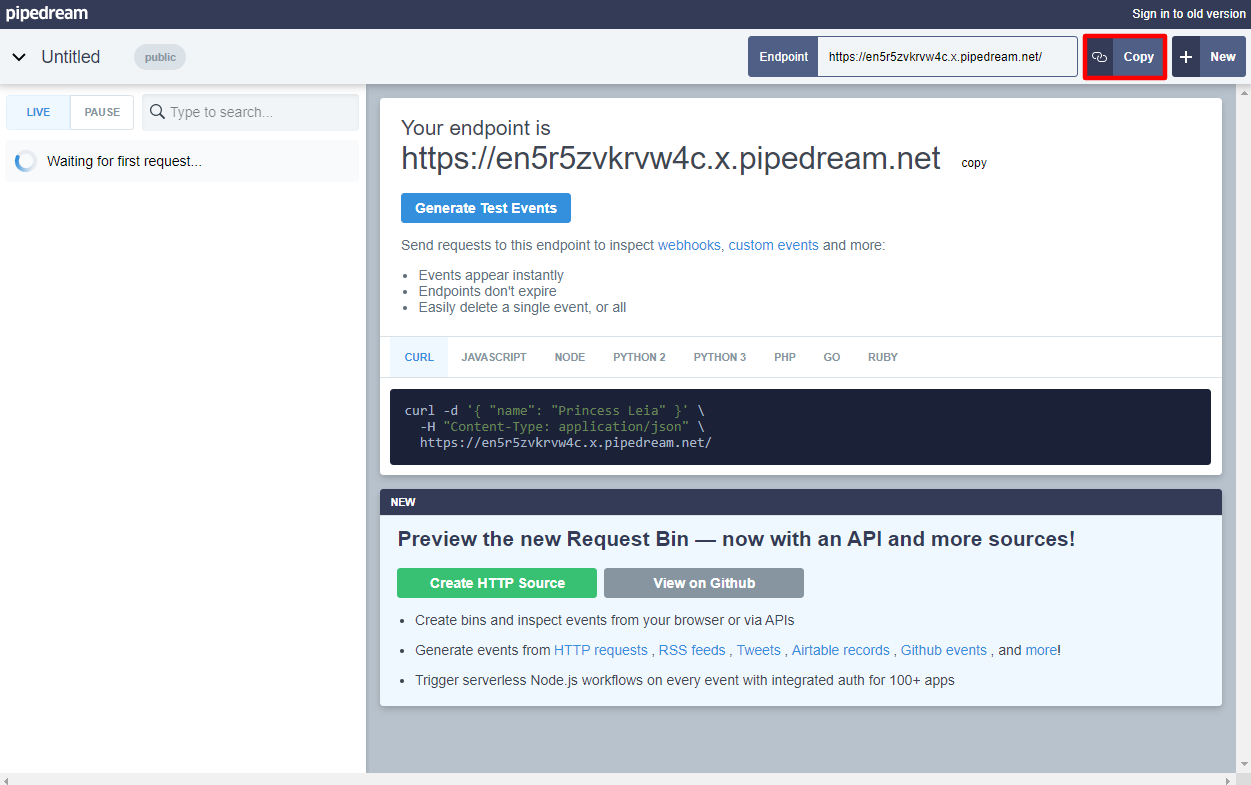
Task: Click the "Events appear instantly" bullet
Action: [x=491, y=275]
